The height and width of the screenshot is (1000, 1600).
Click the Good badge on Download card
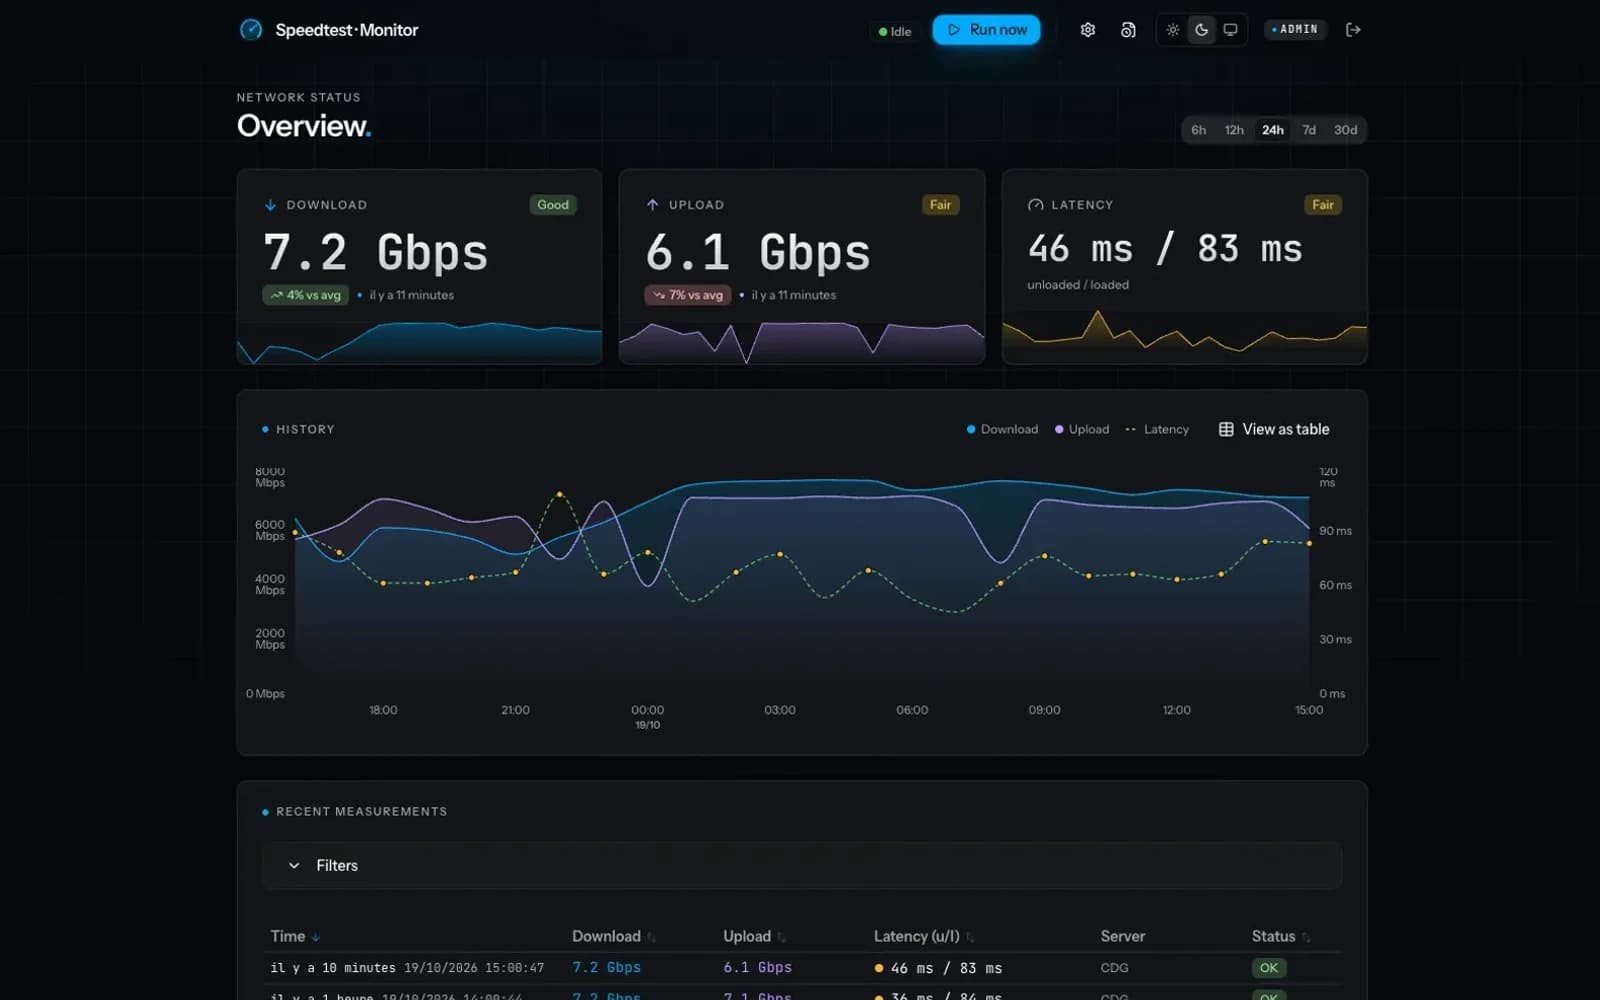(553, 205)
